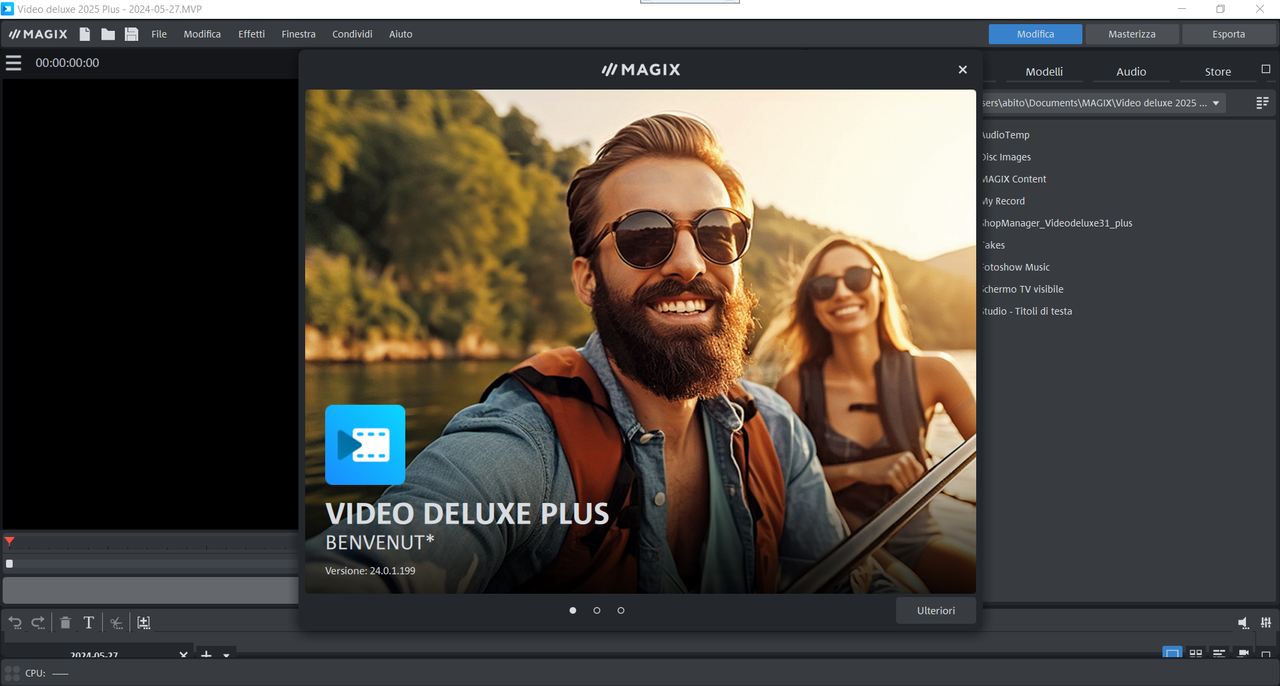
Task: Click the speaker volume icon
Action: (x=1243, y=623)
